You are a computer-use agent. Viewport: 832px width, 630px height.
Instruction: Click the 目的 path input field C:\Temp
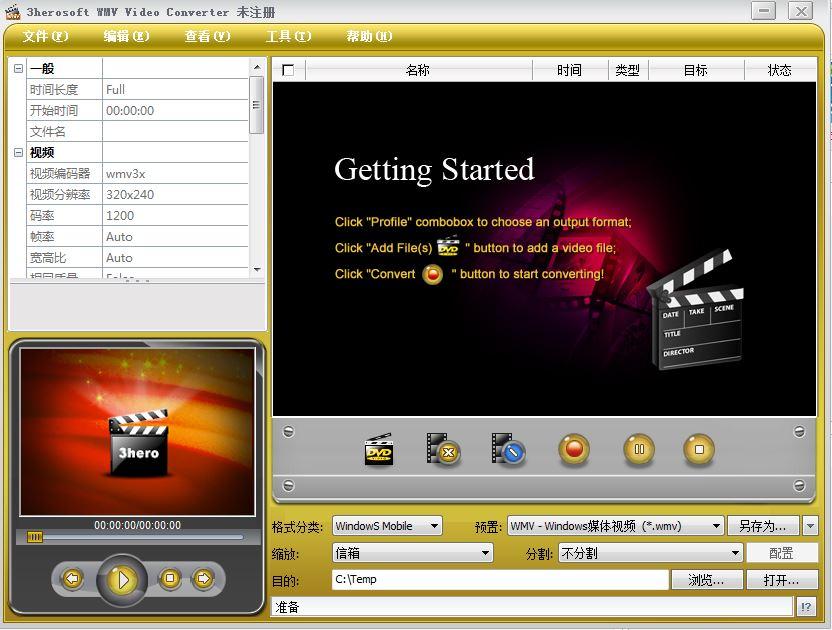[500, 580]
